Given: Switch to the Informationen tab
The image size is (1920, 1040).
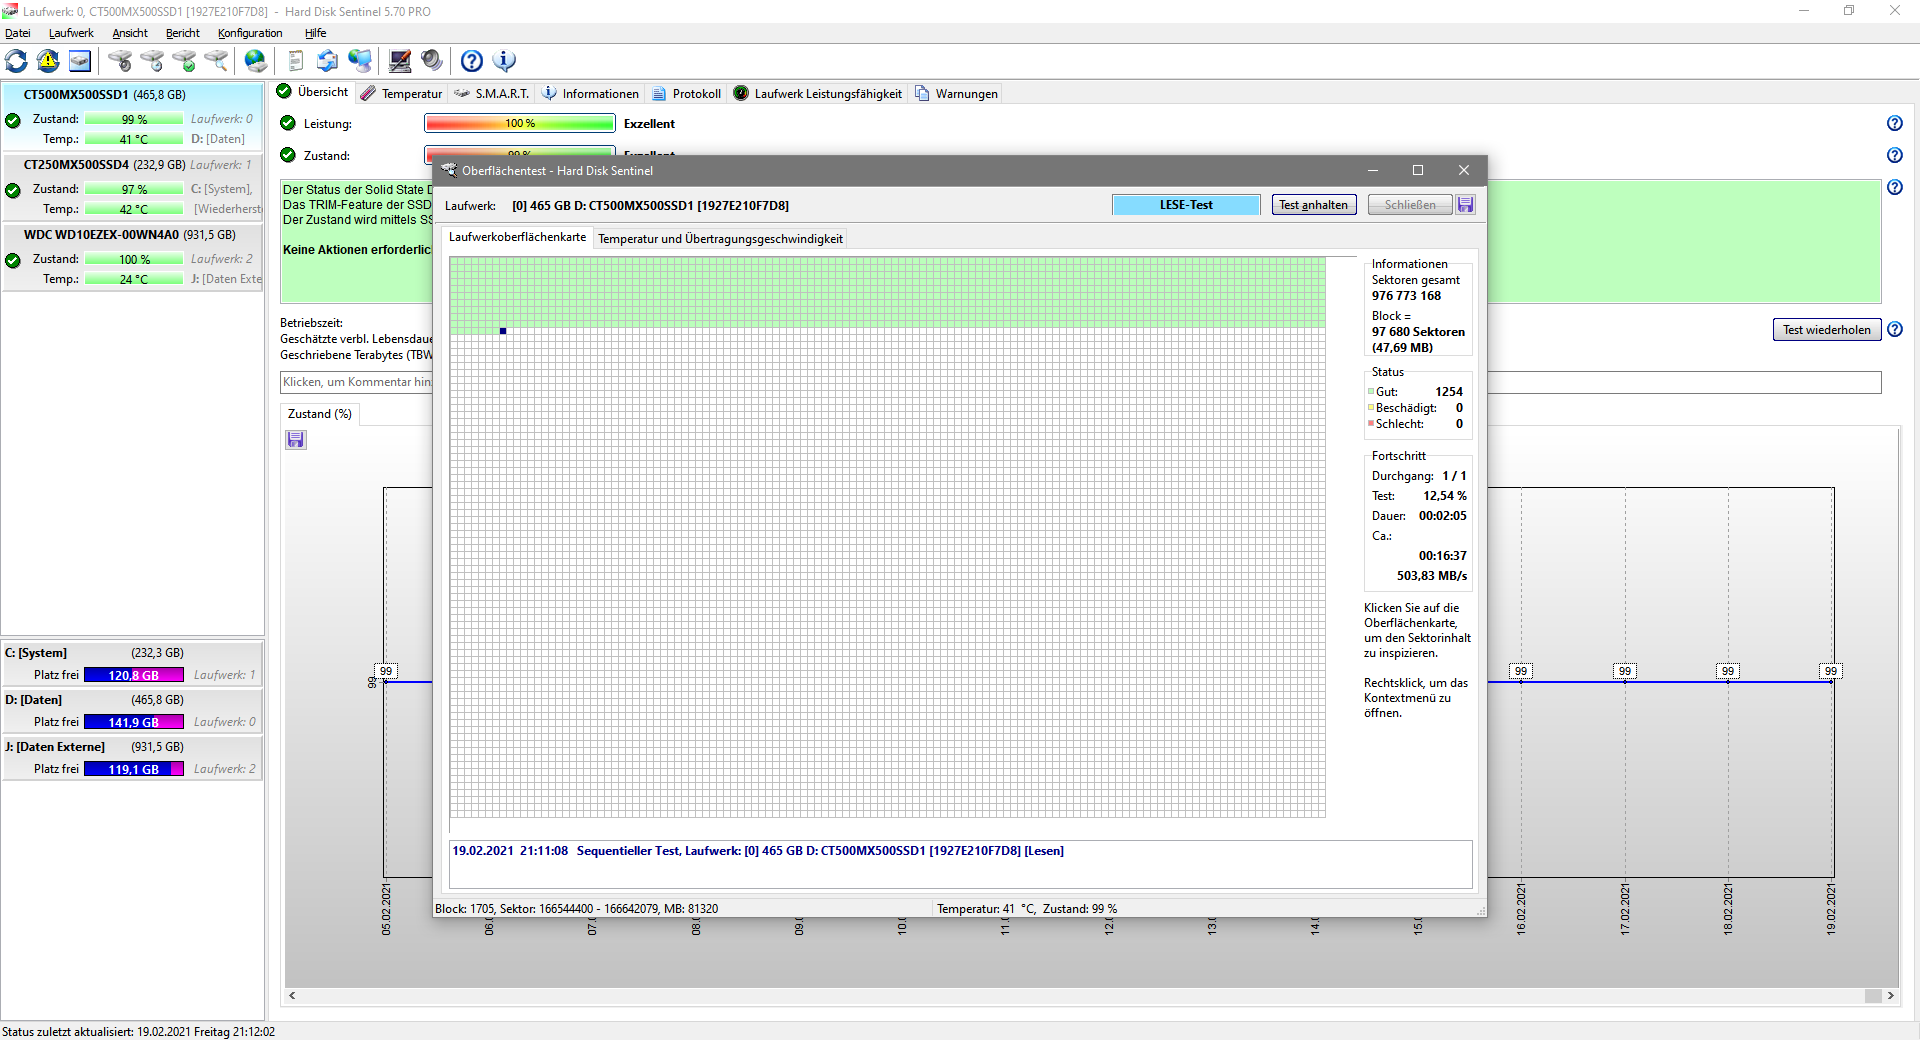Looking at the screenshot, I should (590, 94).
